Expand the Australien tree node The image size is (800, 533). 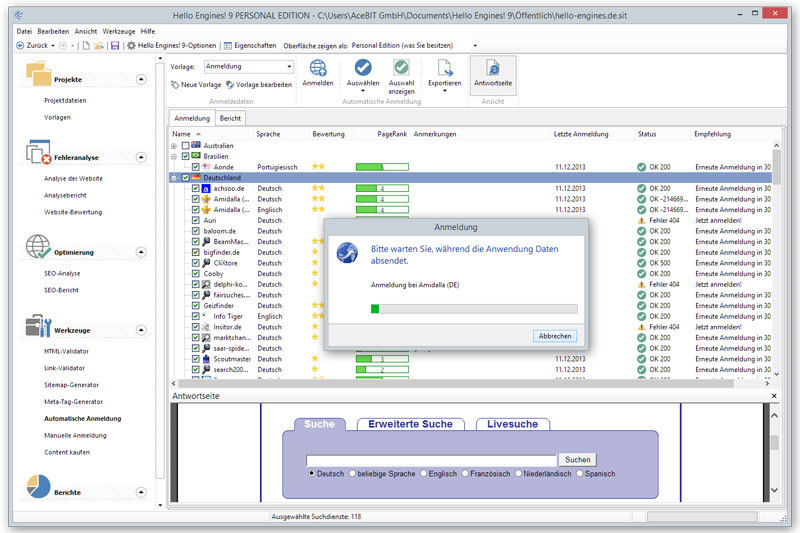tap(174, 146)
